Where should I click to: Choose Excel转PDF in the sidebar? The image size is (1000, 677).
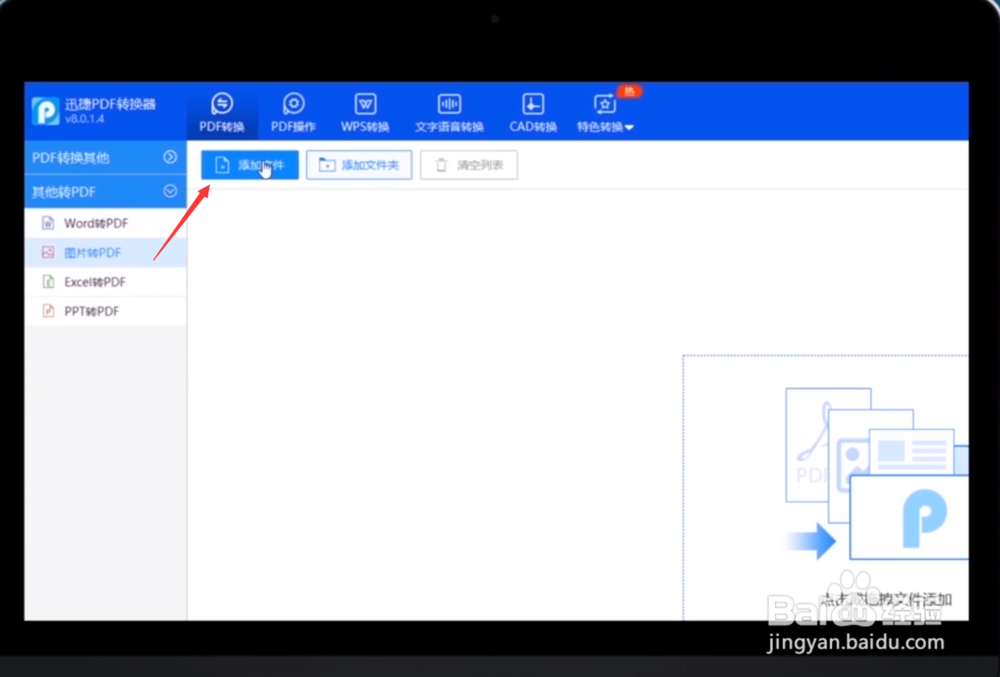[x=105, y=282]
